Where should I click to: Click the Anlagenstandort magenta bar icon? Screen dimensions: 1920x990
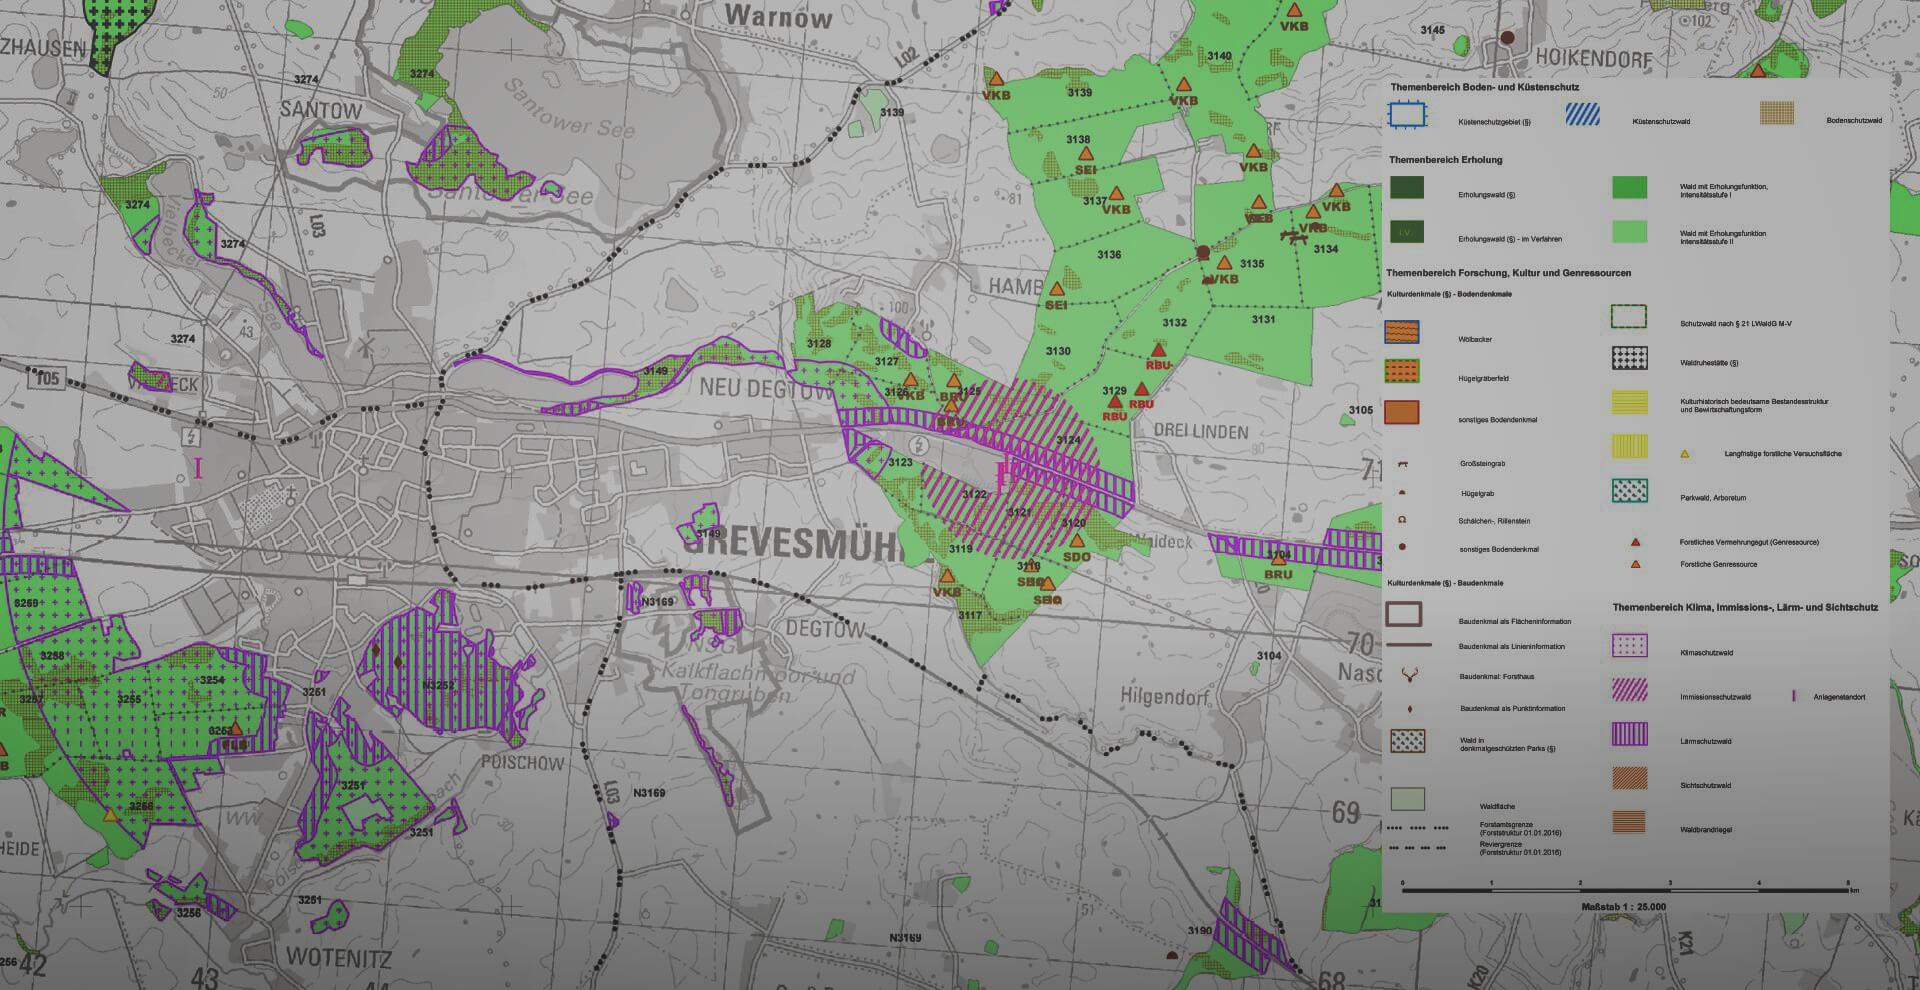point(1794,695)
